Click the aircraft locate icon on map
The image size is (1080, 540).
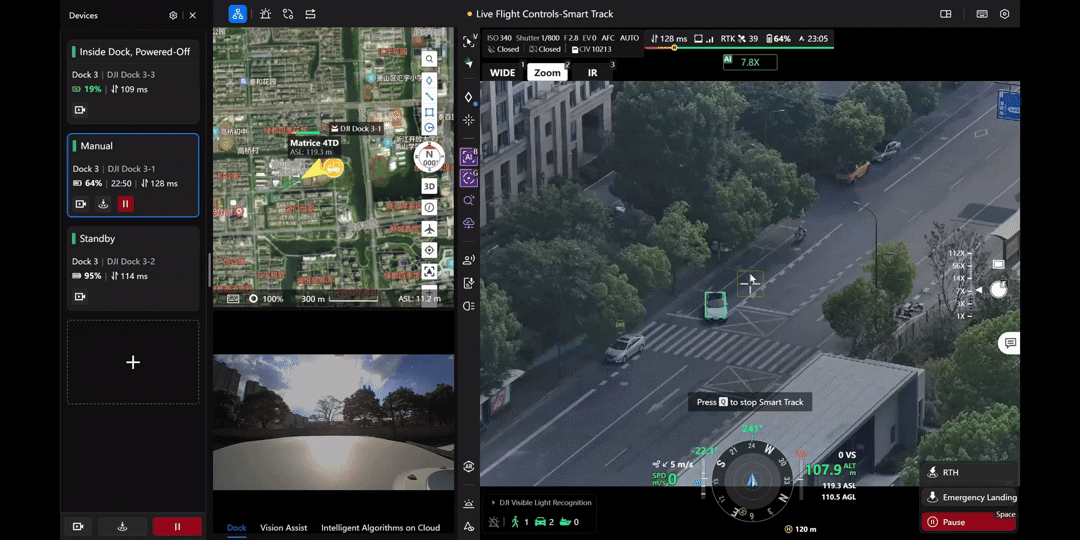tap(429, 229)
